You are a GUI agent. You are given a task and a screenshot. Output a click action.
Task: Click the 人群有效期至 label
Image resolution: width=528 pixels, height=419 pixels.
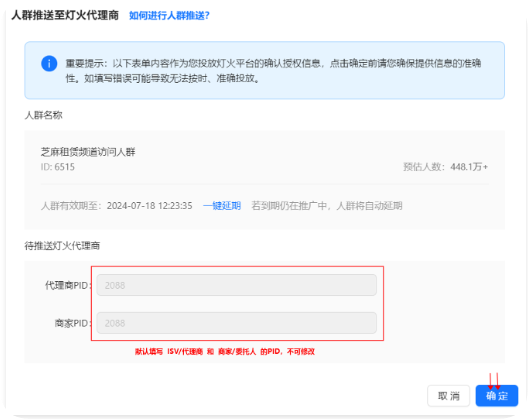coord(71,205)
